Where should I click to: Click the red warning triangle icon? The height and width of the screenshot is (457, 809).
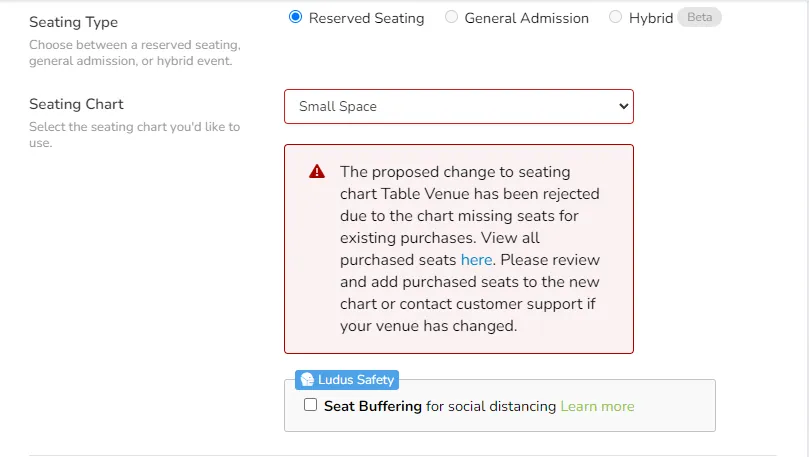pyautogui.click(x=317, y=171)
